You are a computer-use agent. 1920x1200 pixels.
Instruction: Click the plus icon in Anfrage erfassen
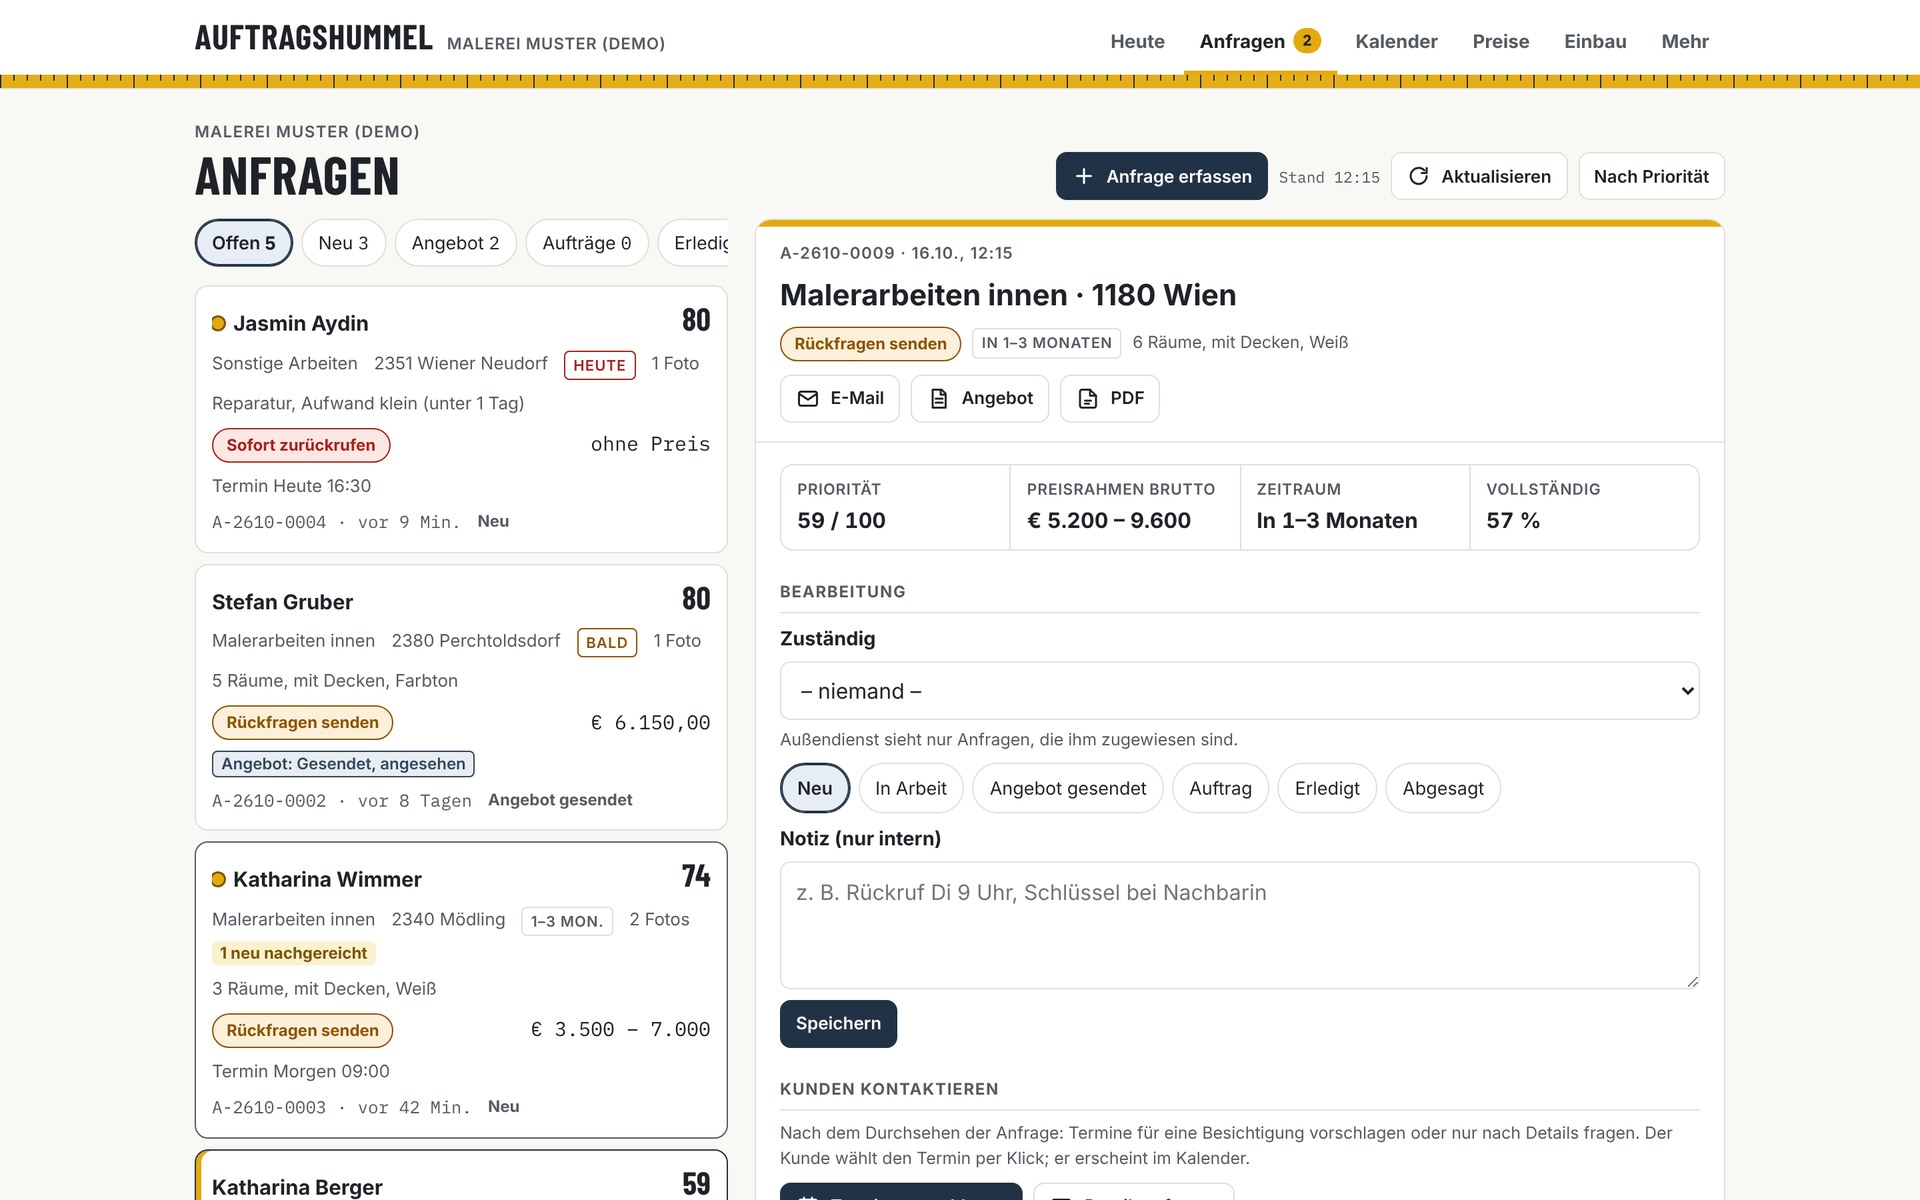[x=1083, y=176]
